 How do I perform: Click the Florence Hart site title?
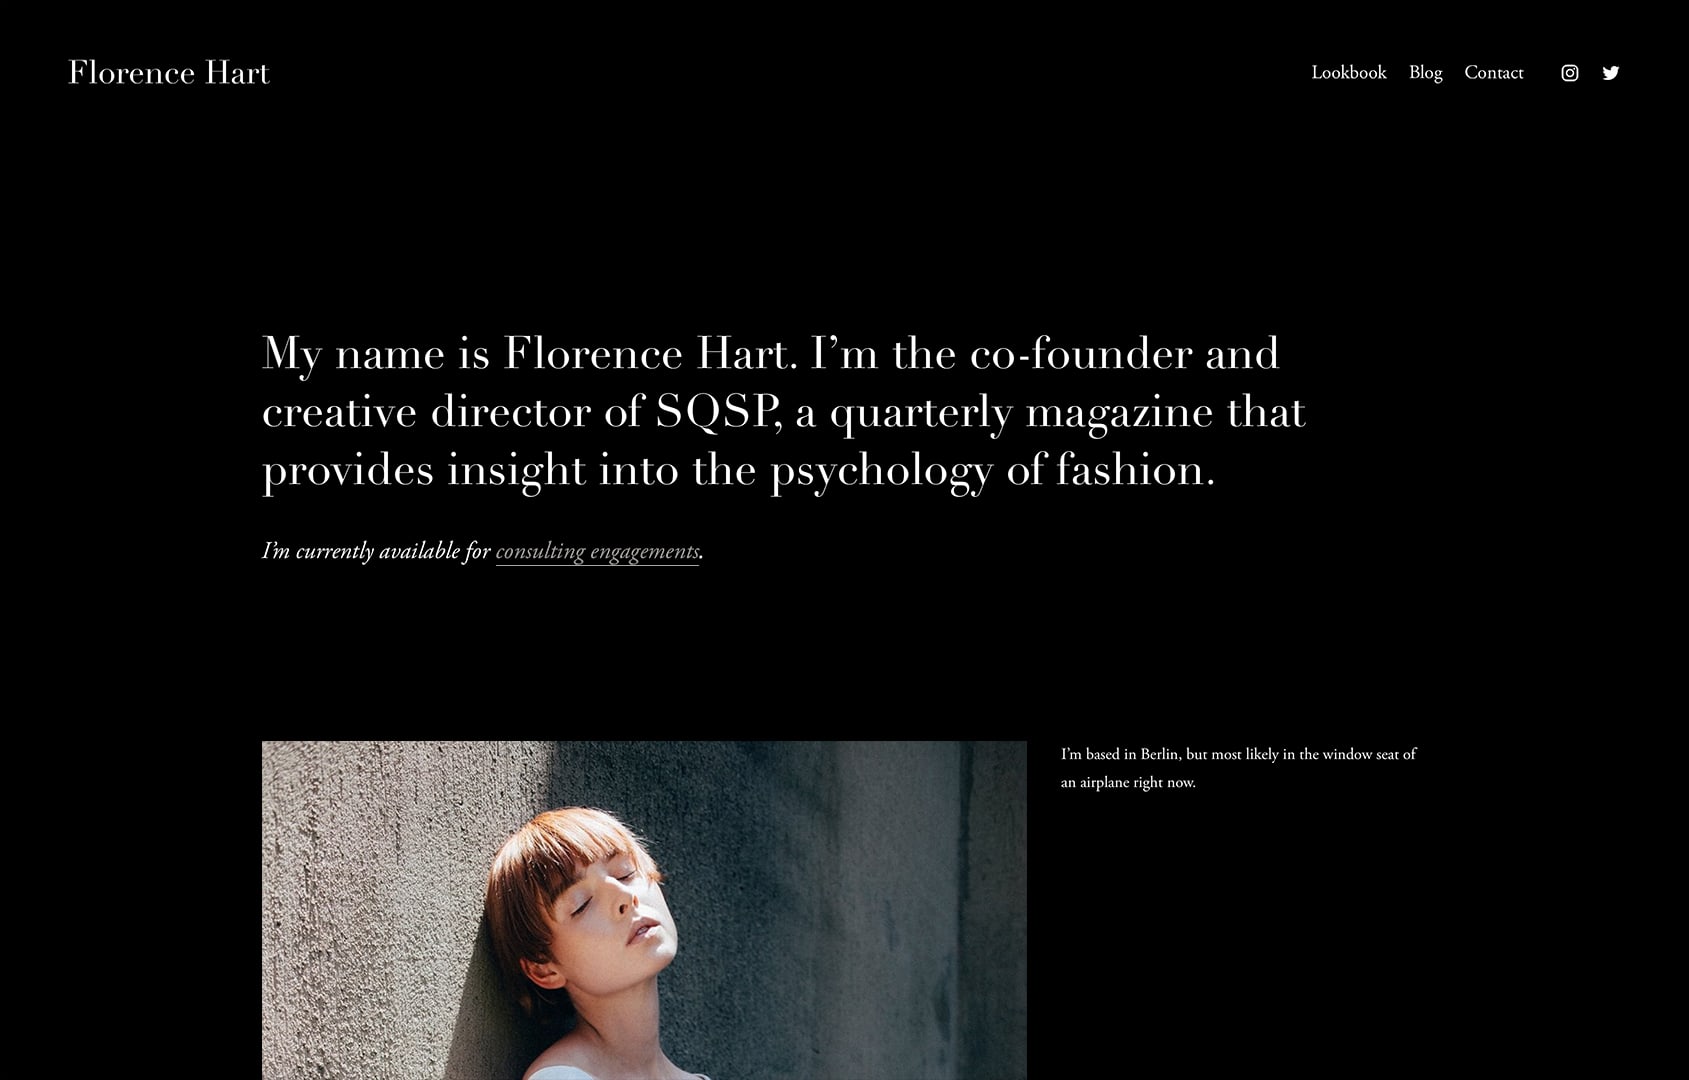pos(169,73)
